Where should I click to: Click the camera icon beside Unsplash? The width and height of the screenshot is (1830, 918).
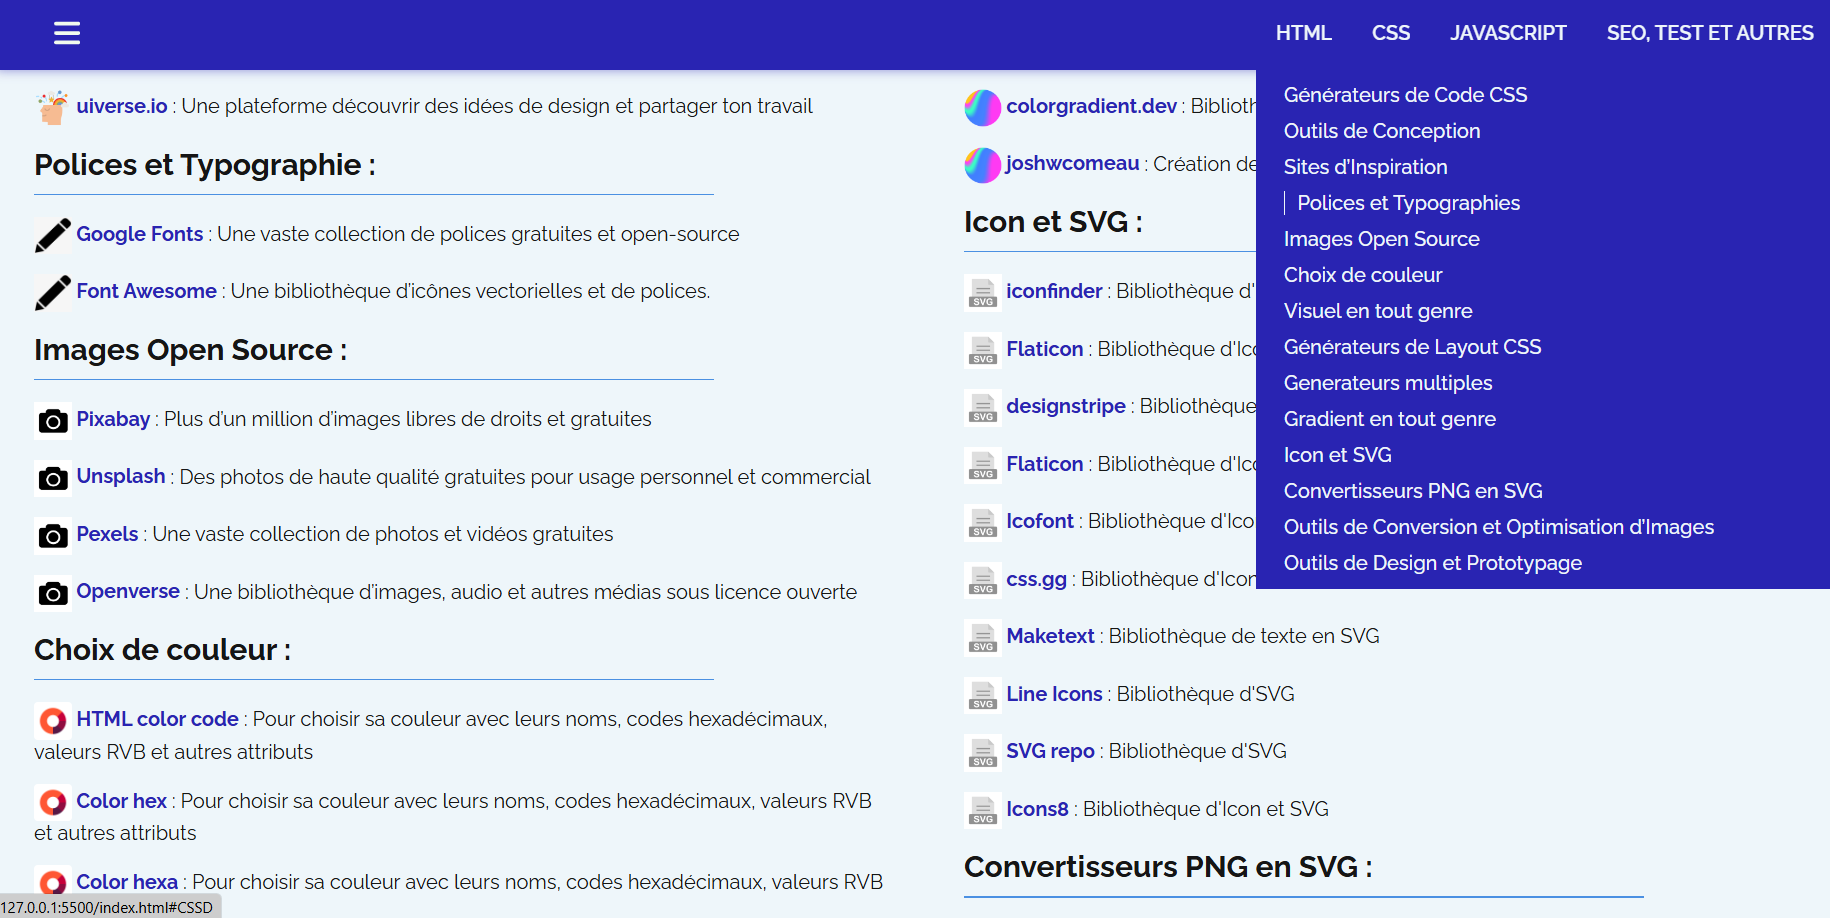point(53,478)
